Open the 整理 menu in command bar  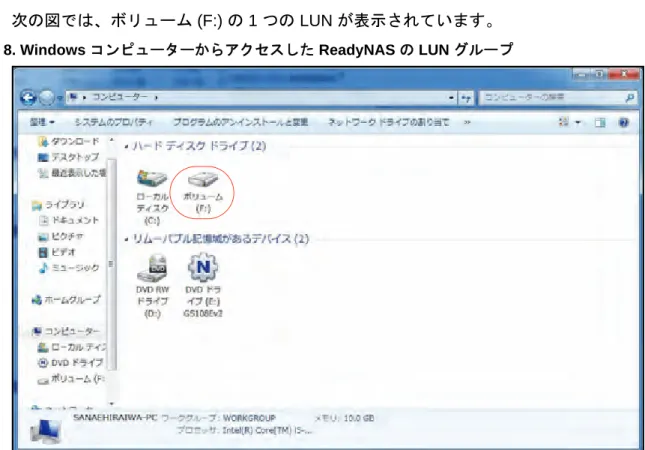click(42, 122)
